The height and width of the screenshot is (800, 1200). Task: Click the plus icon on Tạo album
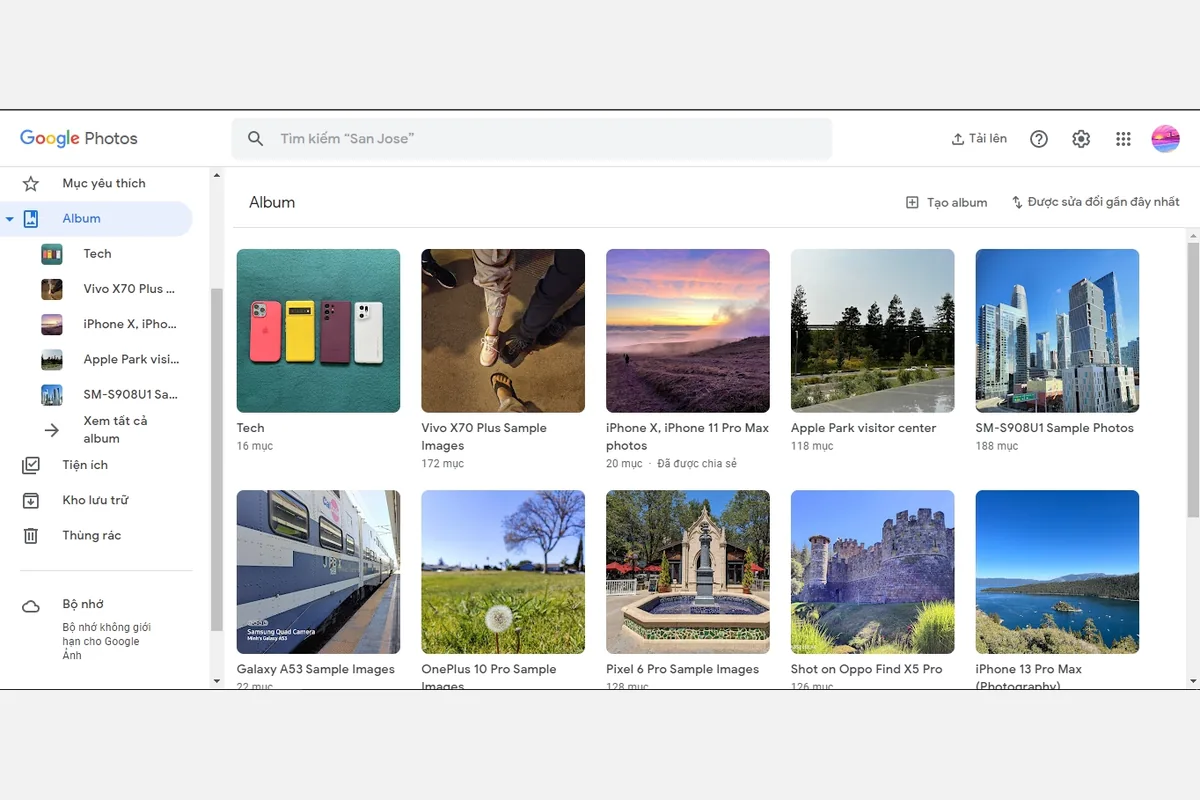[x=912, y=202]
